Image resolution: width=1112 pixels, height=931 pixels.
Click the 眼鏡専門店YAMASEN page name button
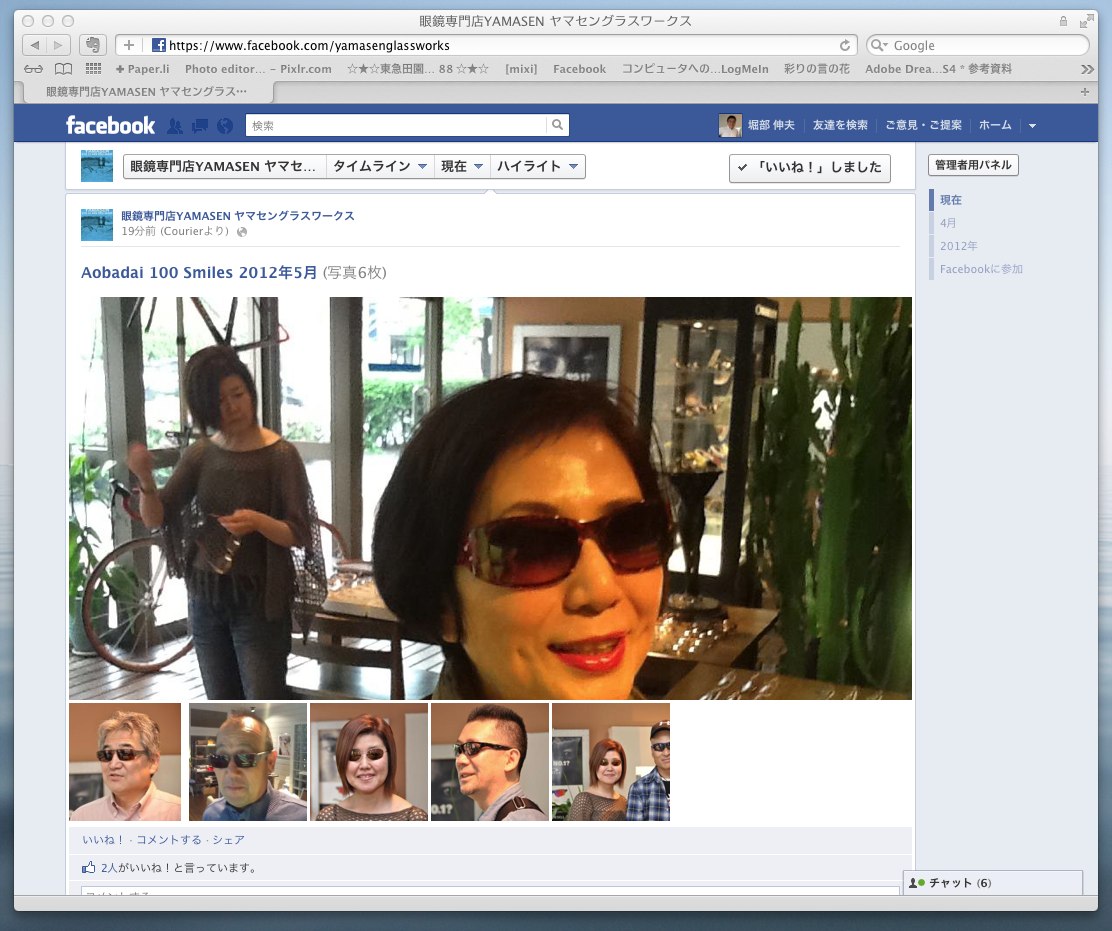pyautogui.click(x=224, y=167)
